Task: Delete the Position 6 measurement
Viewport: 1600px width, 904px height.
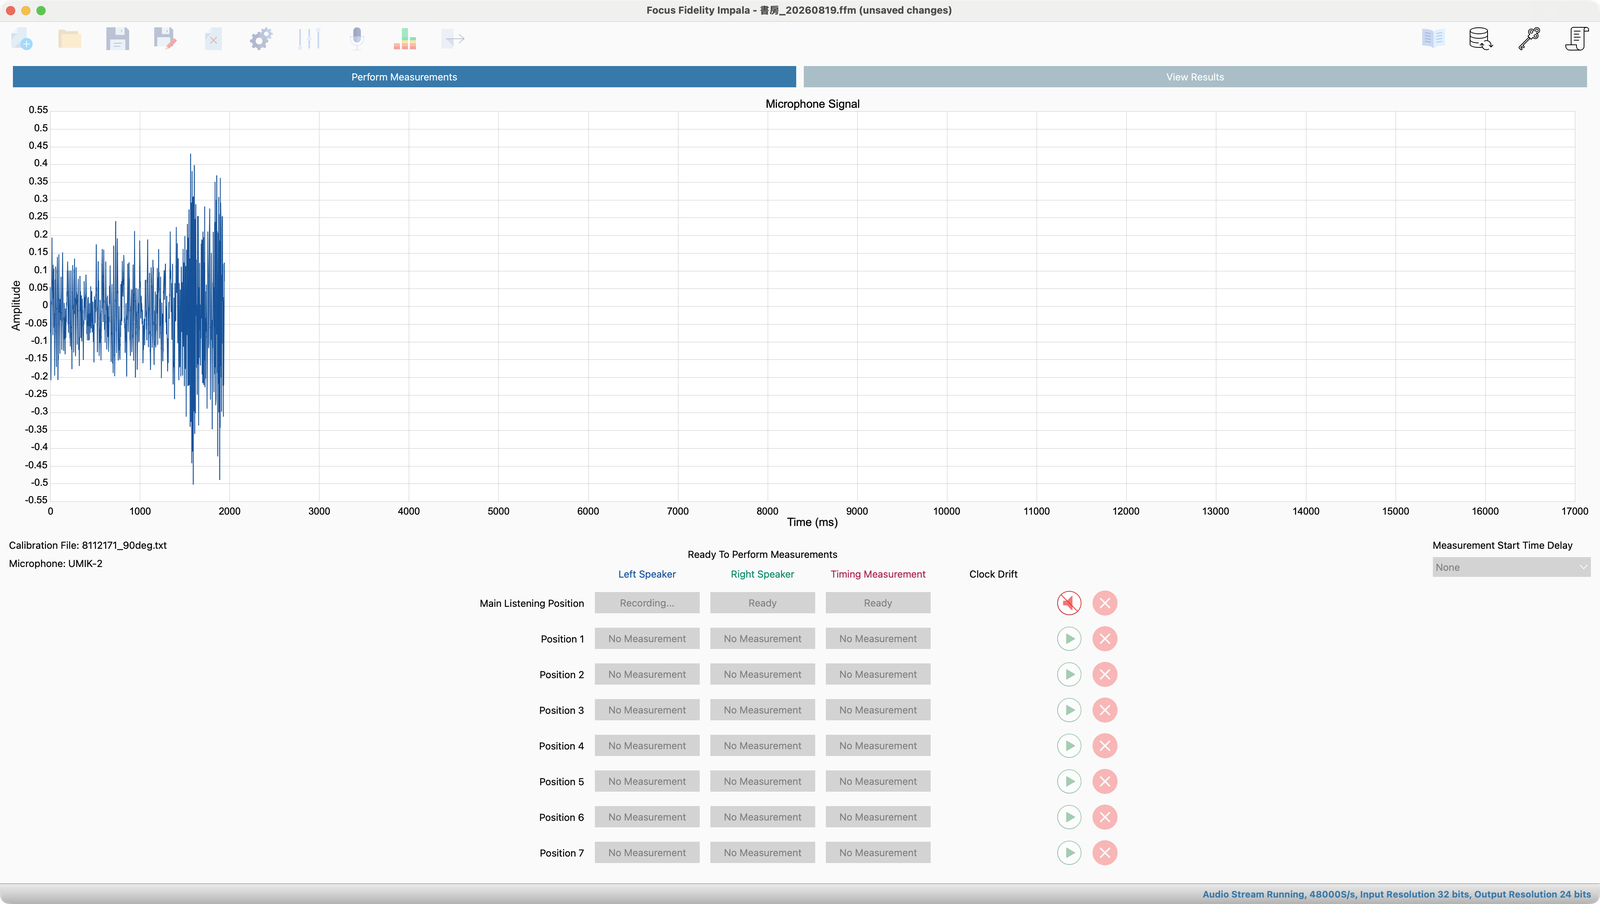Action: coord(1105,817)
